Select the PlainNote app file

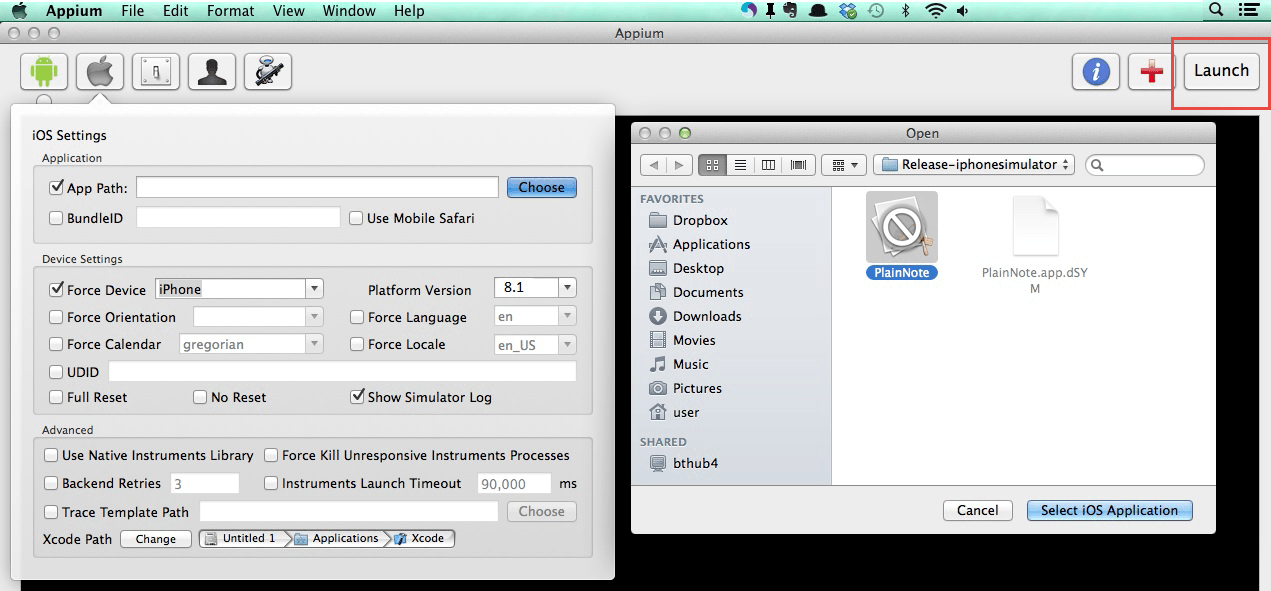901,236
